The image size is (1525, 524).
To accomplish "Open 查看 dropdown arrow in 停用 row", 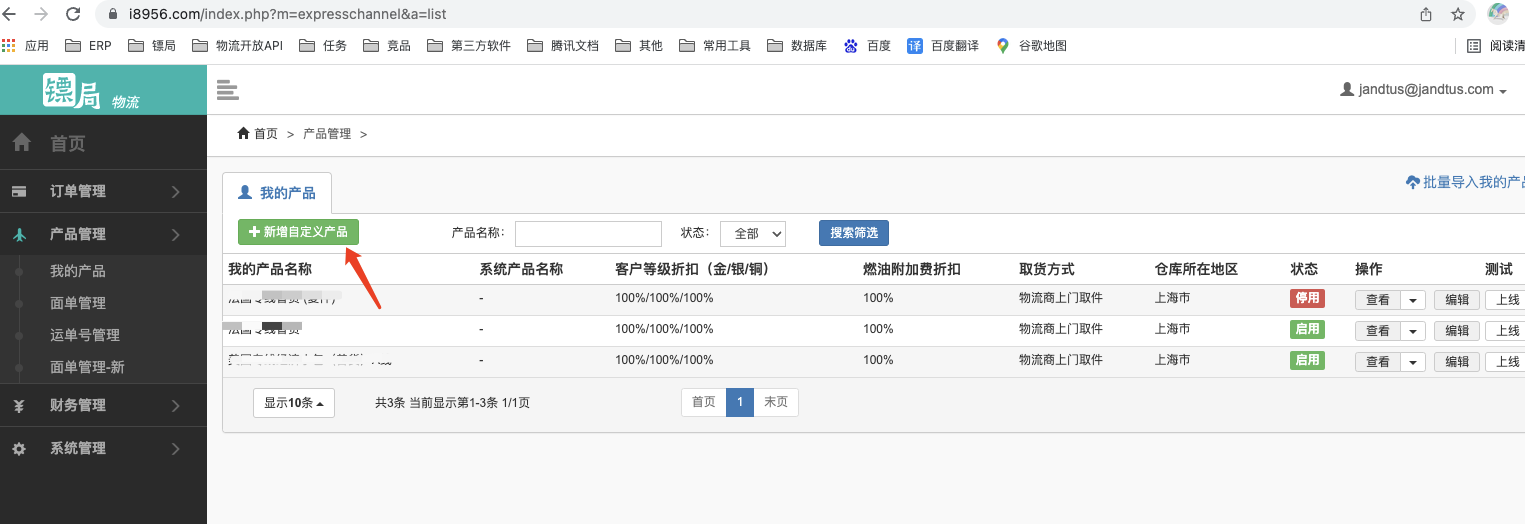I will tap(1413, 299).
